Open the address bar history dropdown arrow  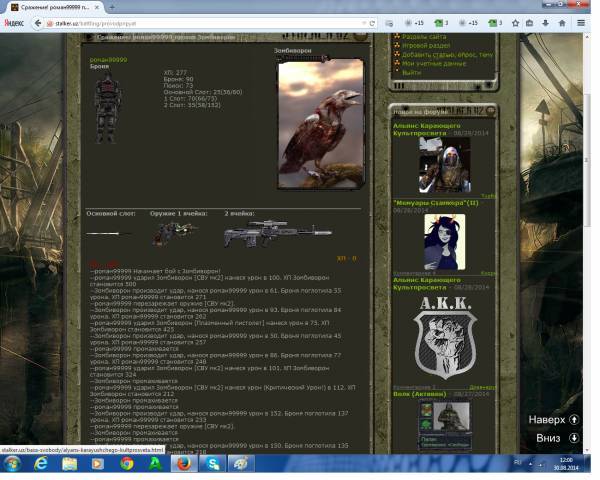[364, 23]
